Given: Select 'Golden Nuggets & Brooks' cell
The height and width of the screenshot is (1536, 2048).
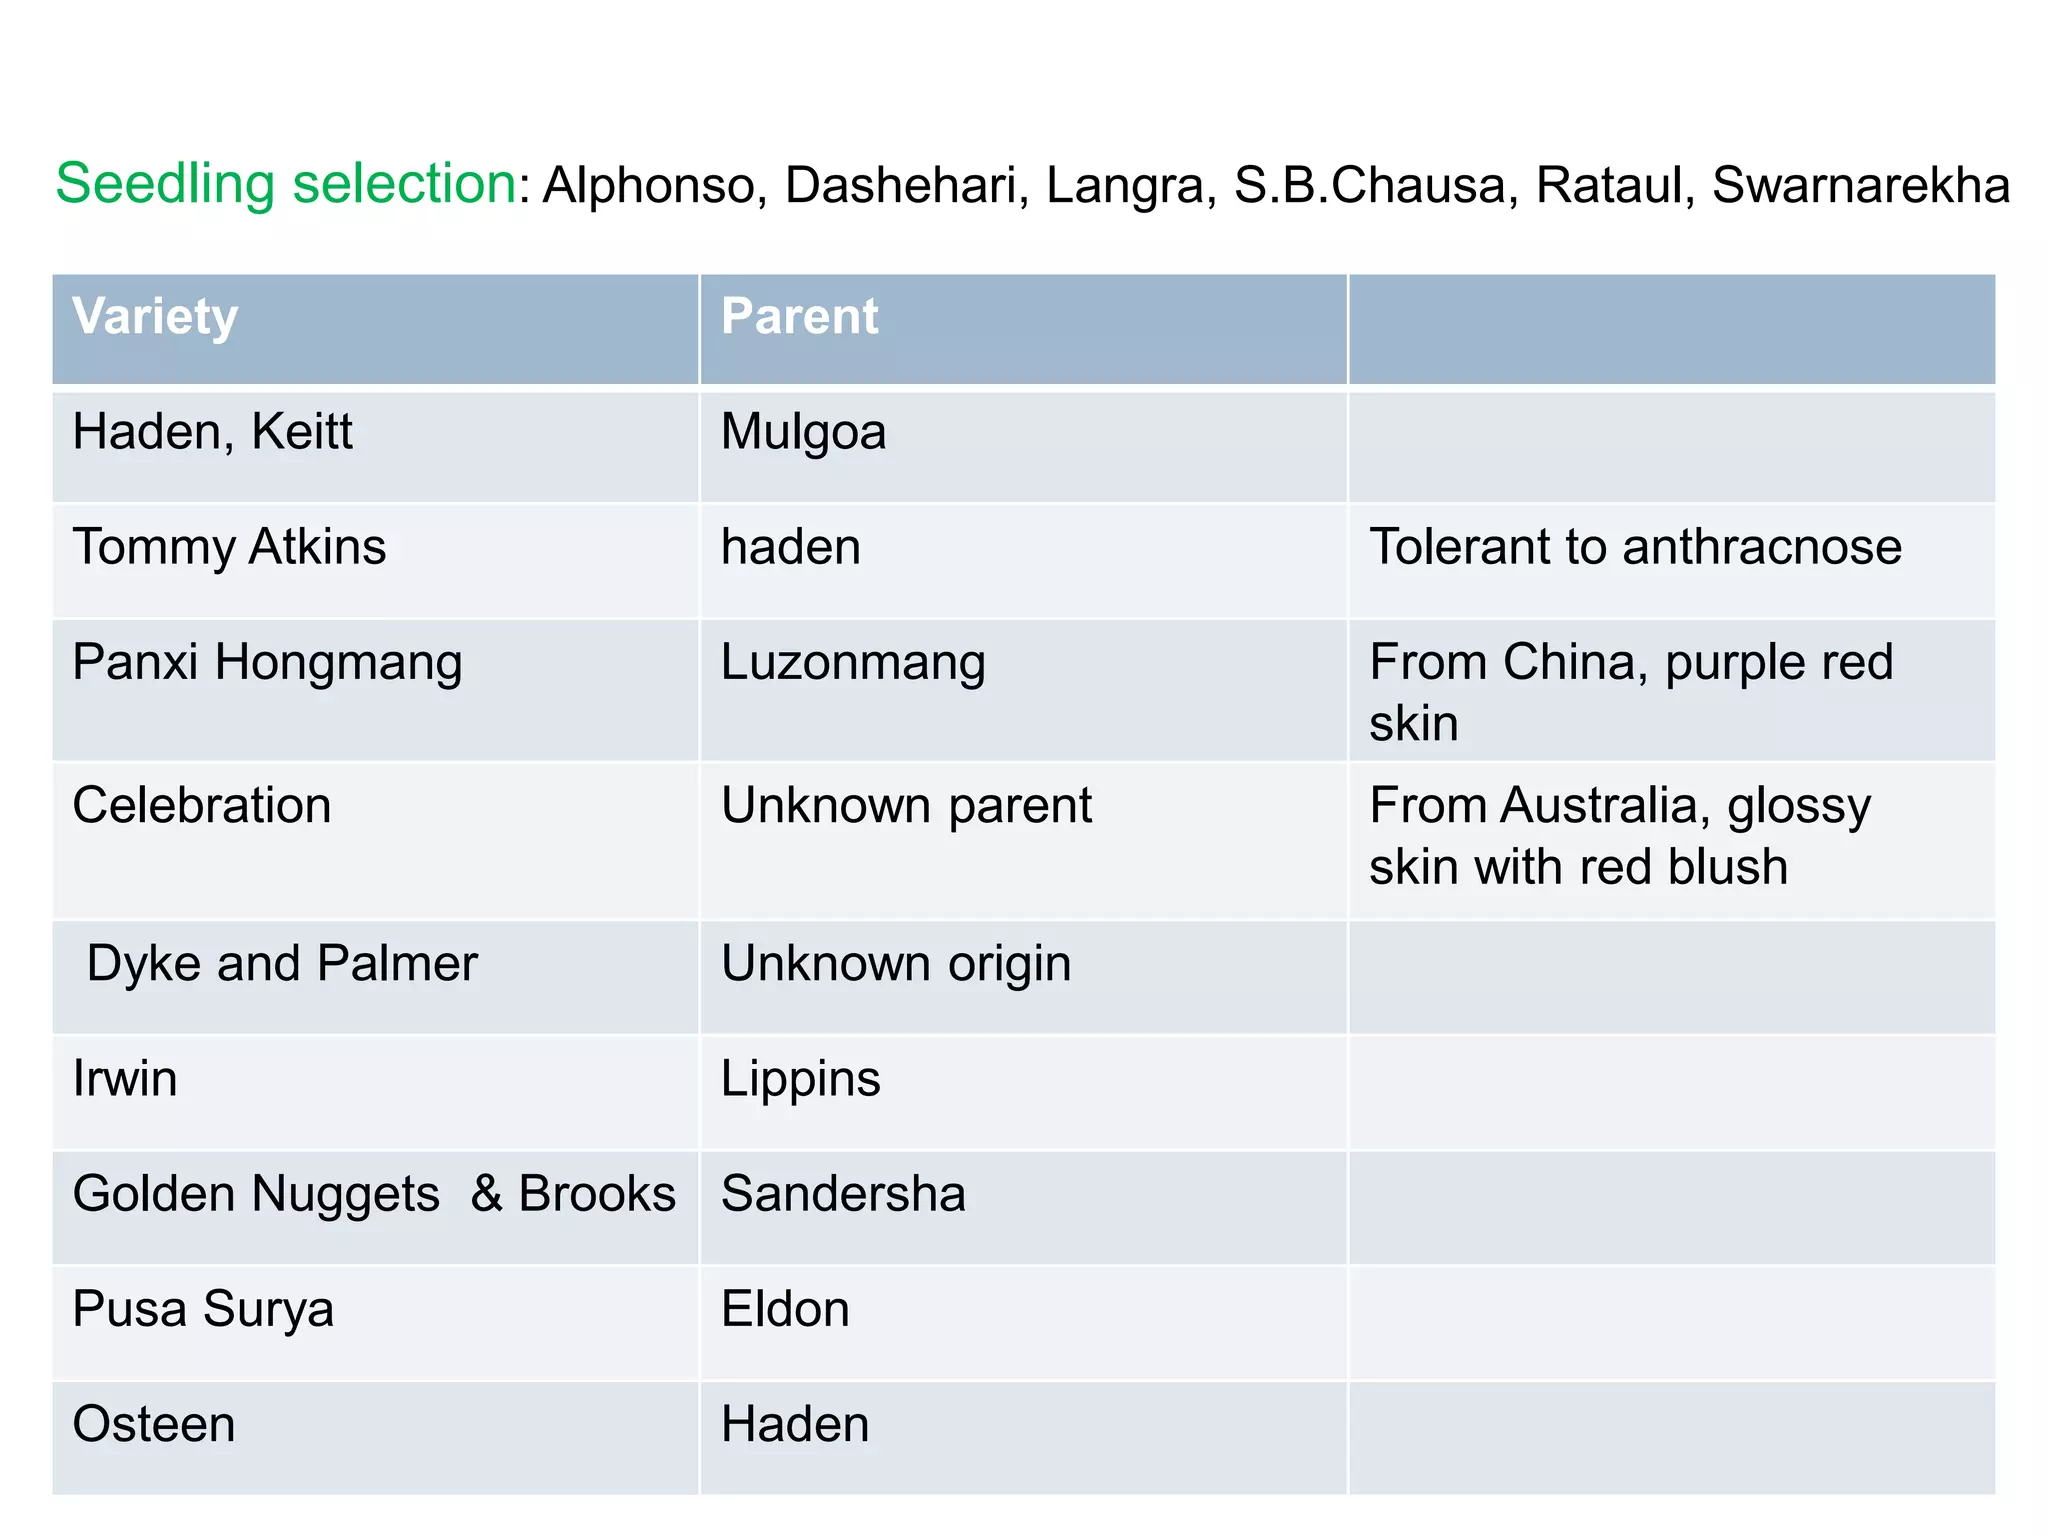Looking at the screenshot, I should 374,1194.
